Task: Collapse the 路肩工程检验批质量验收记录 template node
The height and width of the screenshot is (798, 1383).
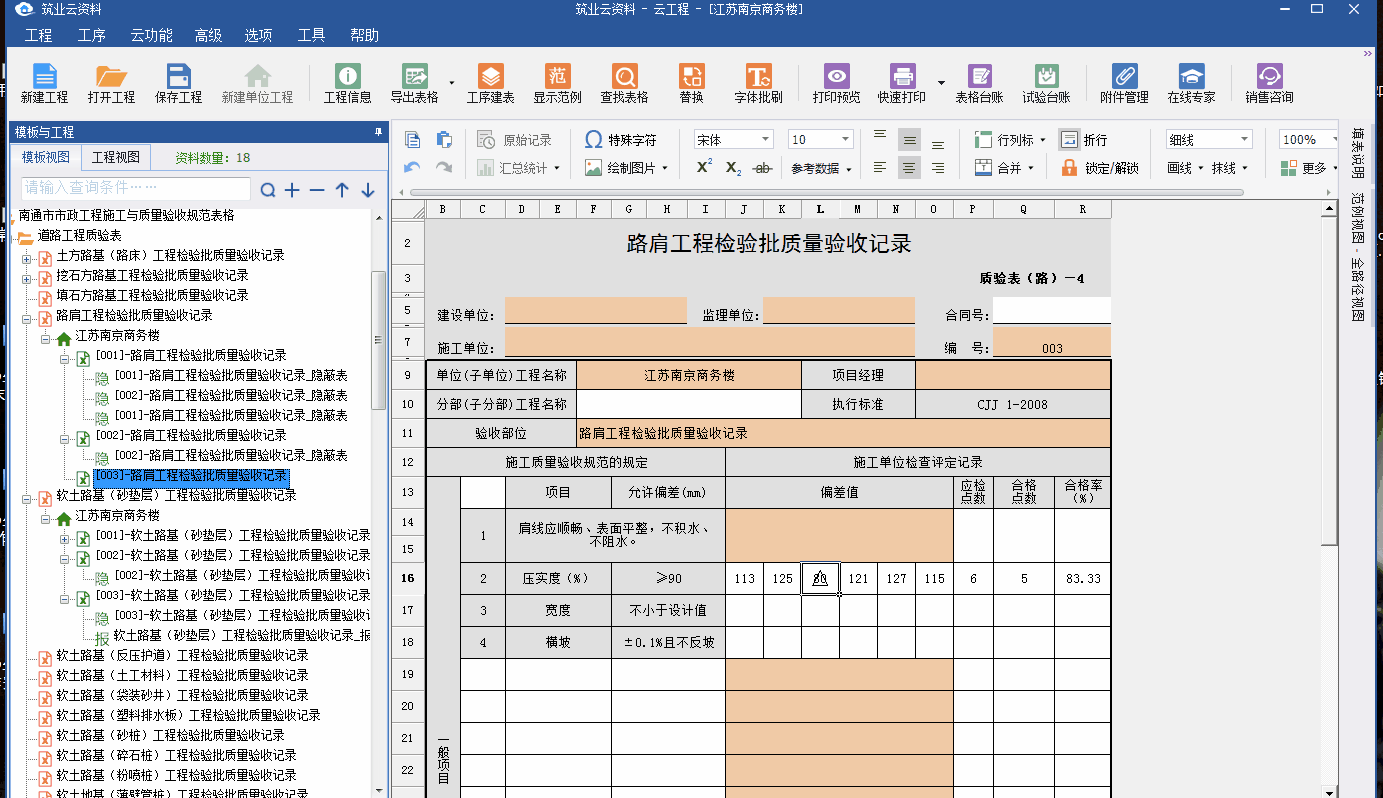Action: (27, 316)
